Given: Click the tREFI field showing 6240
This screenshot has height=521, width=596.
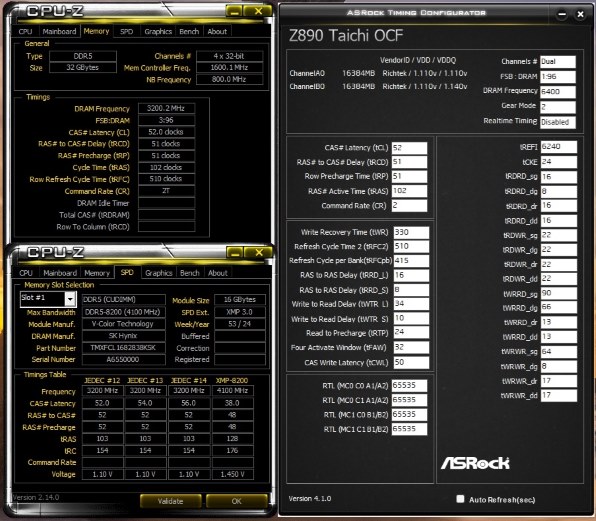Looking at the screenshot, I should coord(559,147).
